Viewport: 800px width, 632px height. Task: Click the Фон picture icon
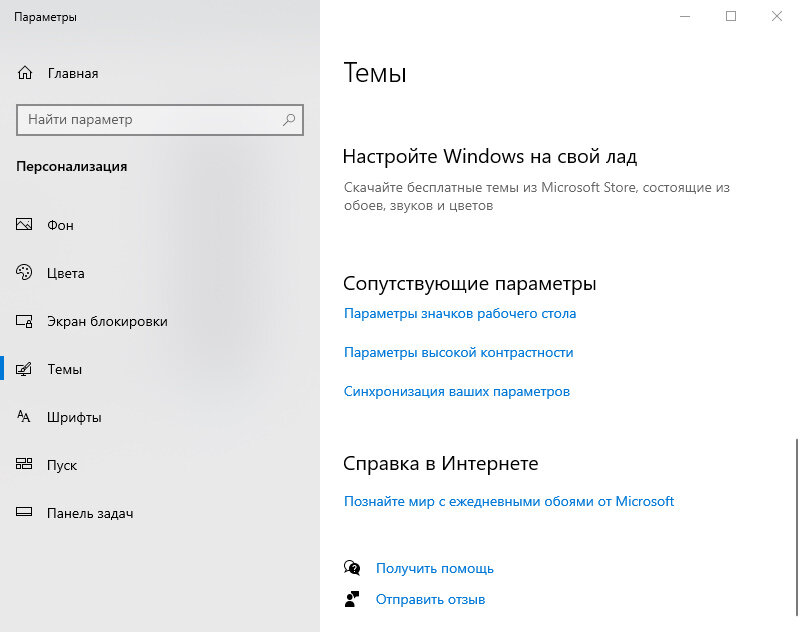tap(24, 224)
